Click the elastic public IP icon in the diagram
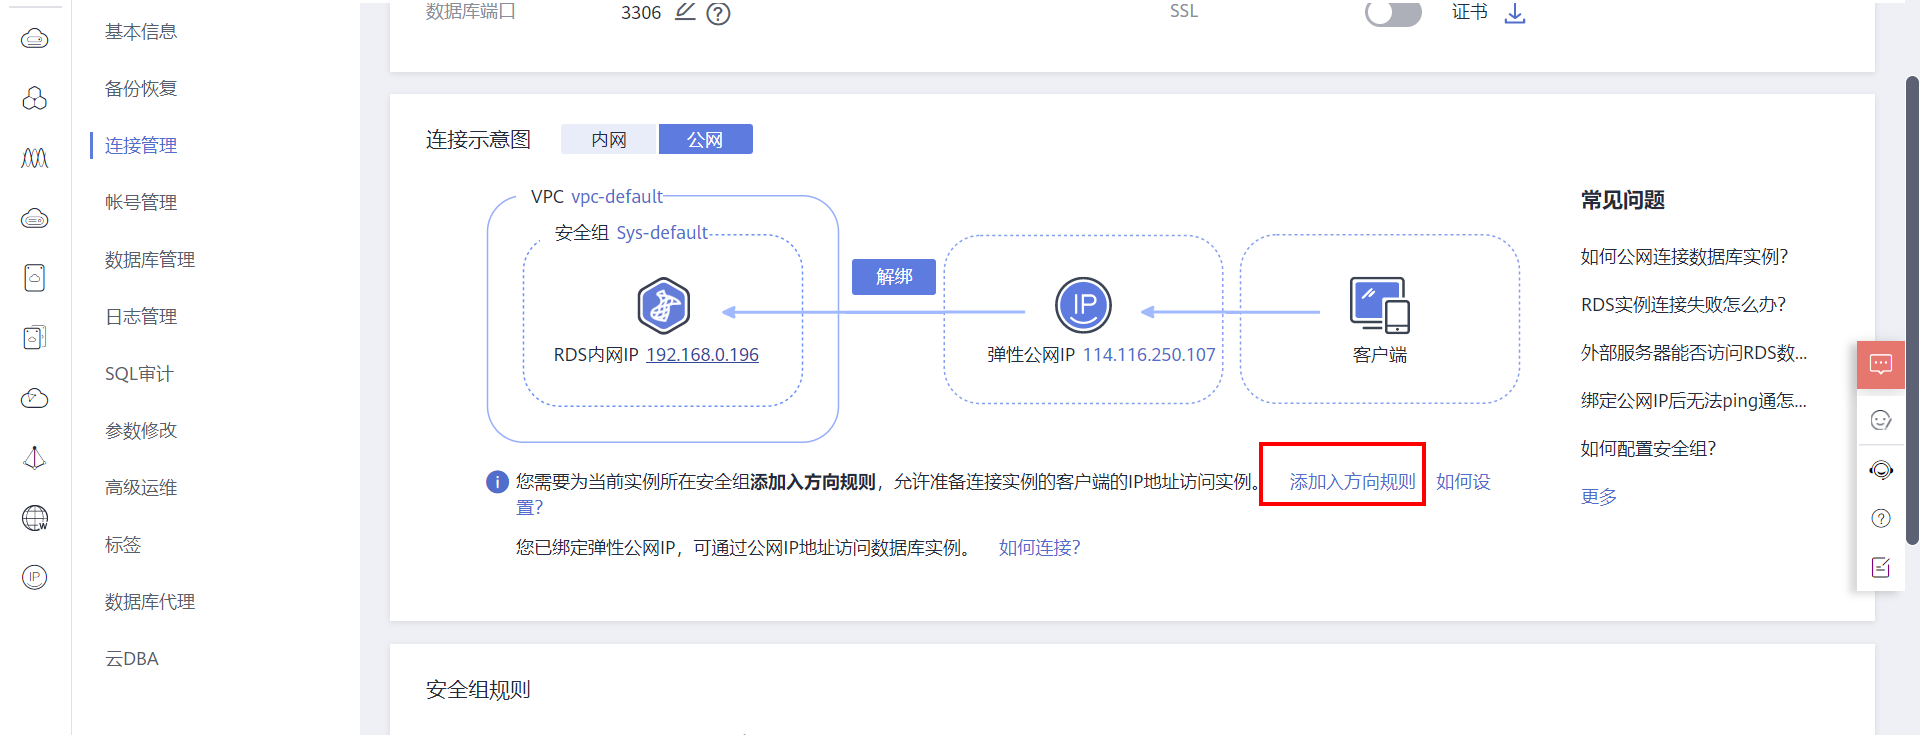The image size is (1920, 735). pos(1083,305)
